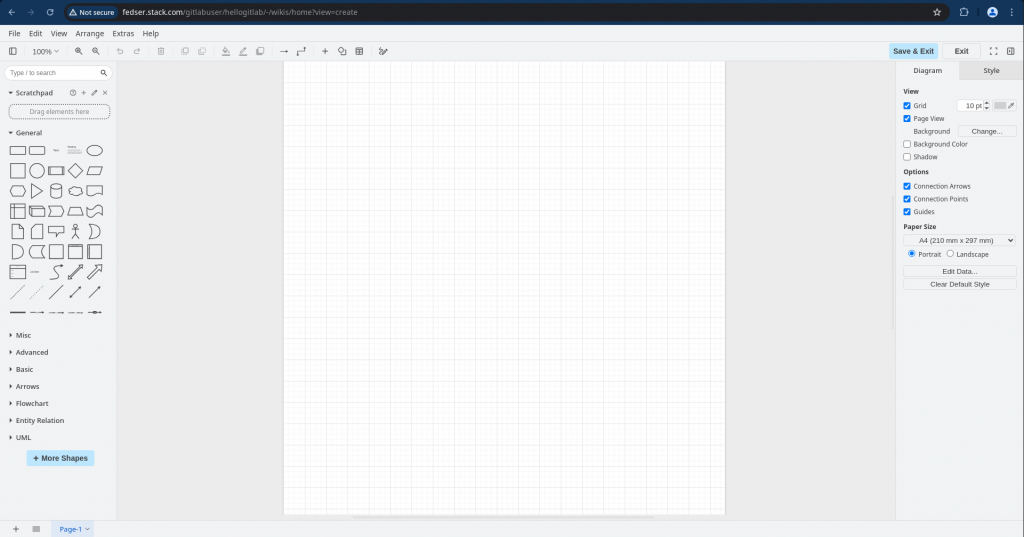Enable the Shadow checkbox

[x=907, y=157]
